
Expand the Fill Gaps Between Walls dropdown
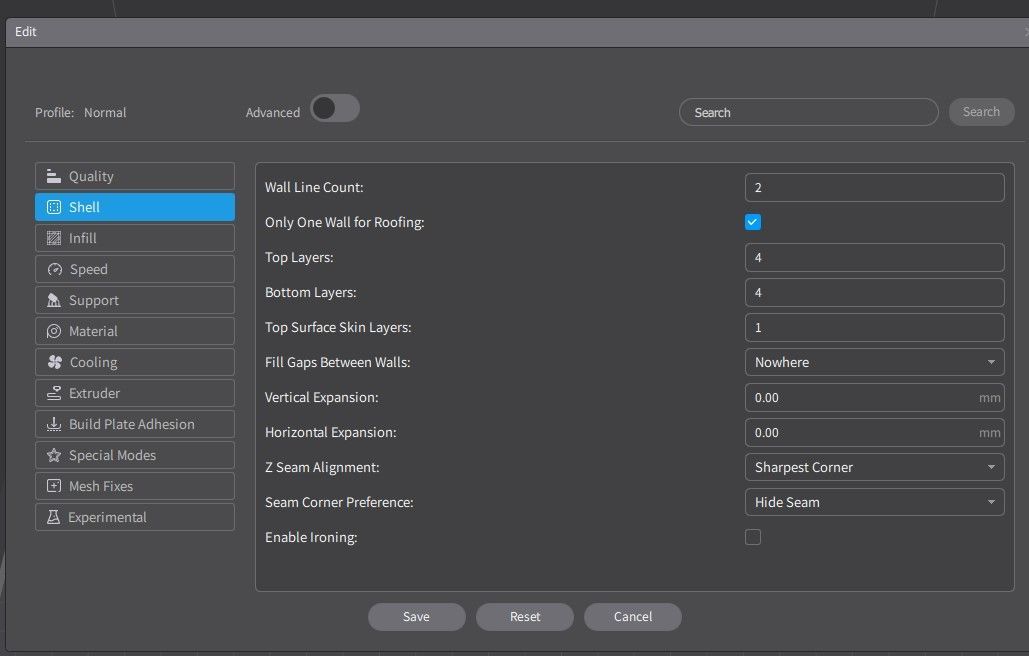pyautogui.click(x=874, y=362)
